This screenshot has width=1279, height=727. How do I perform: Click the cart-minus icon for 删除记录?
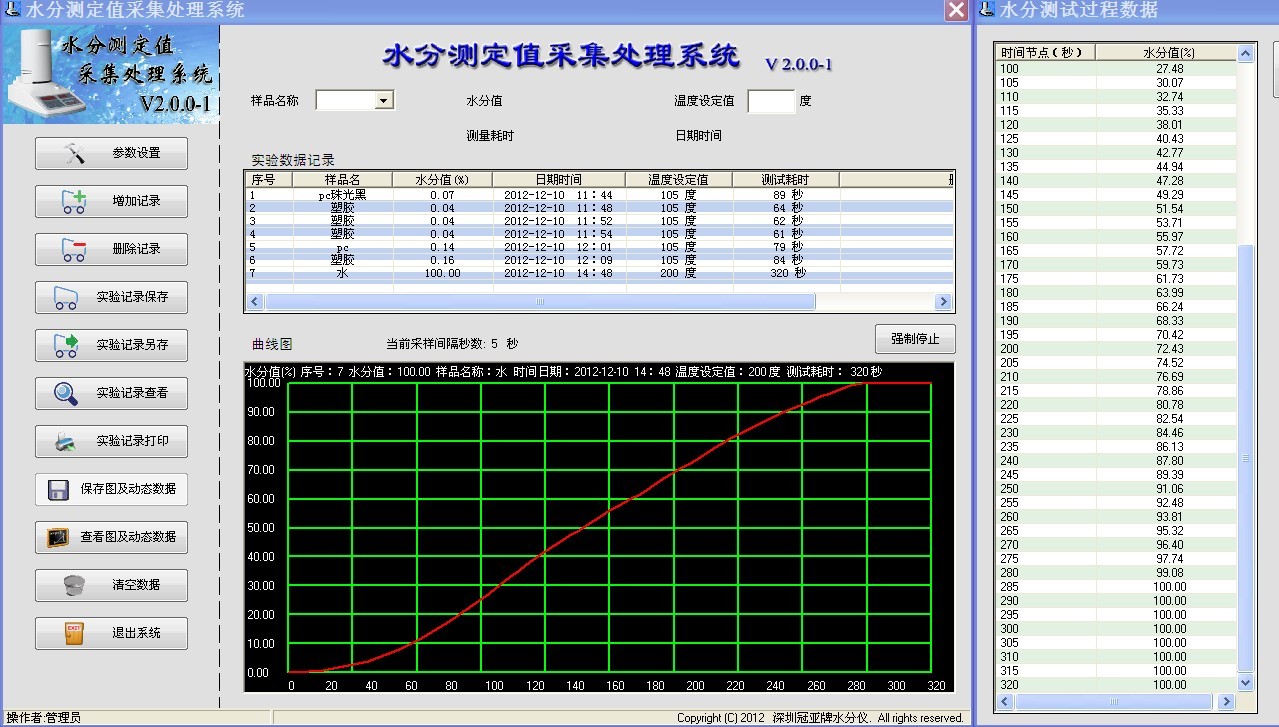(74, 249)
